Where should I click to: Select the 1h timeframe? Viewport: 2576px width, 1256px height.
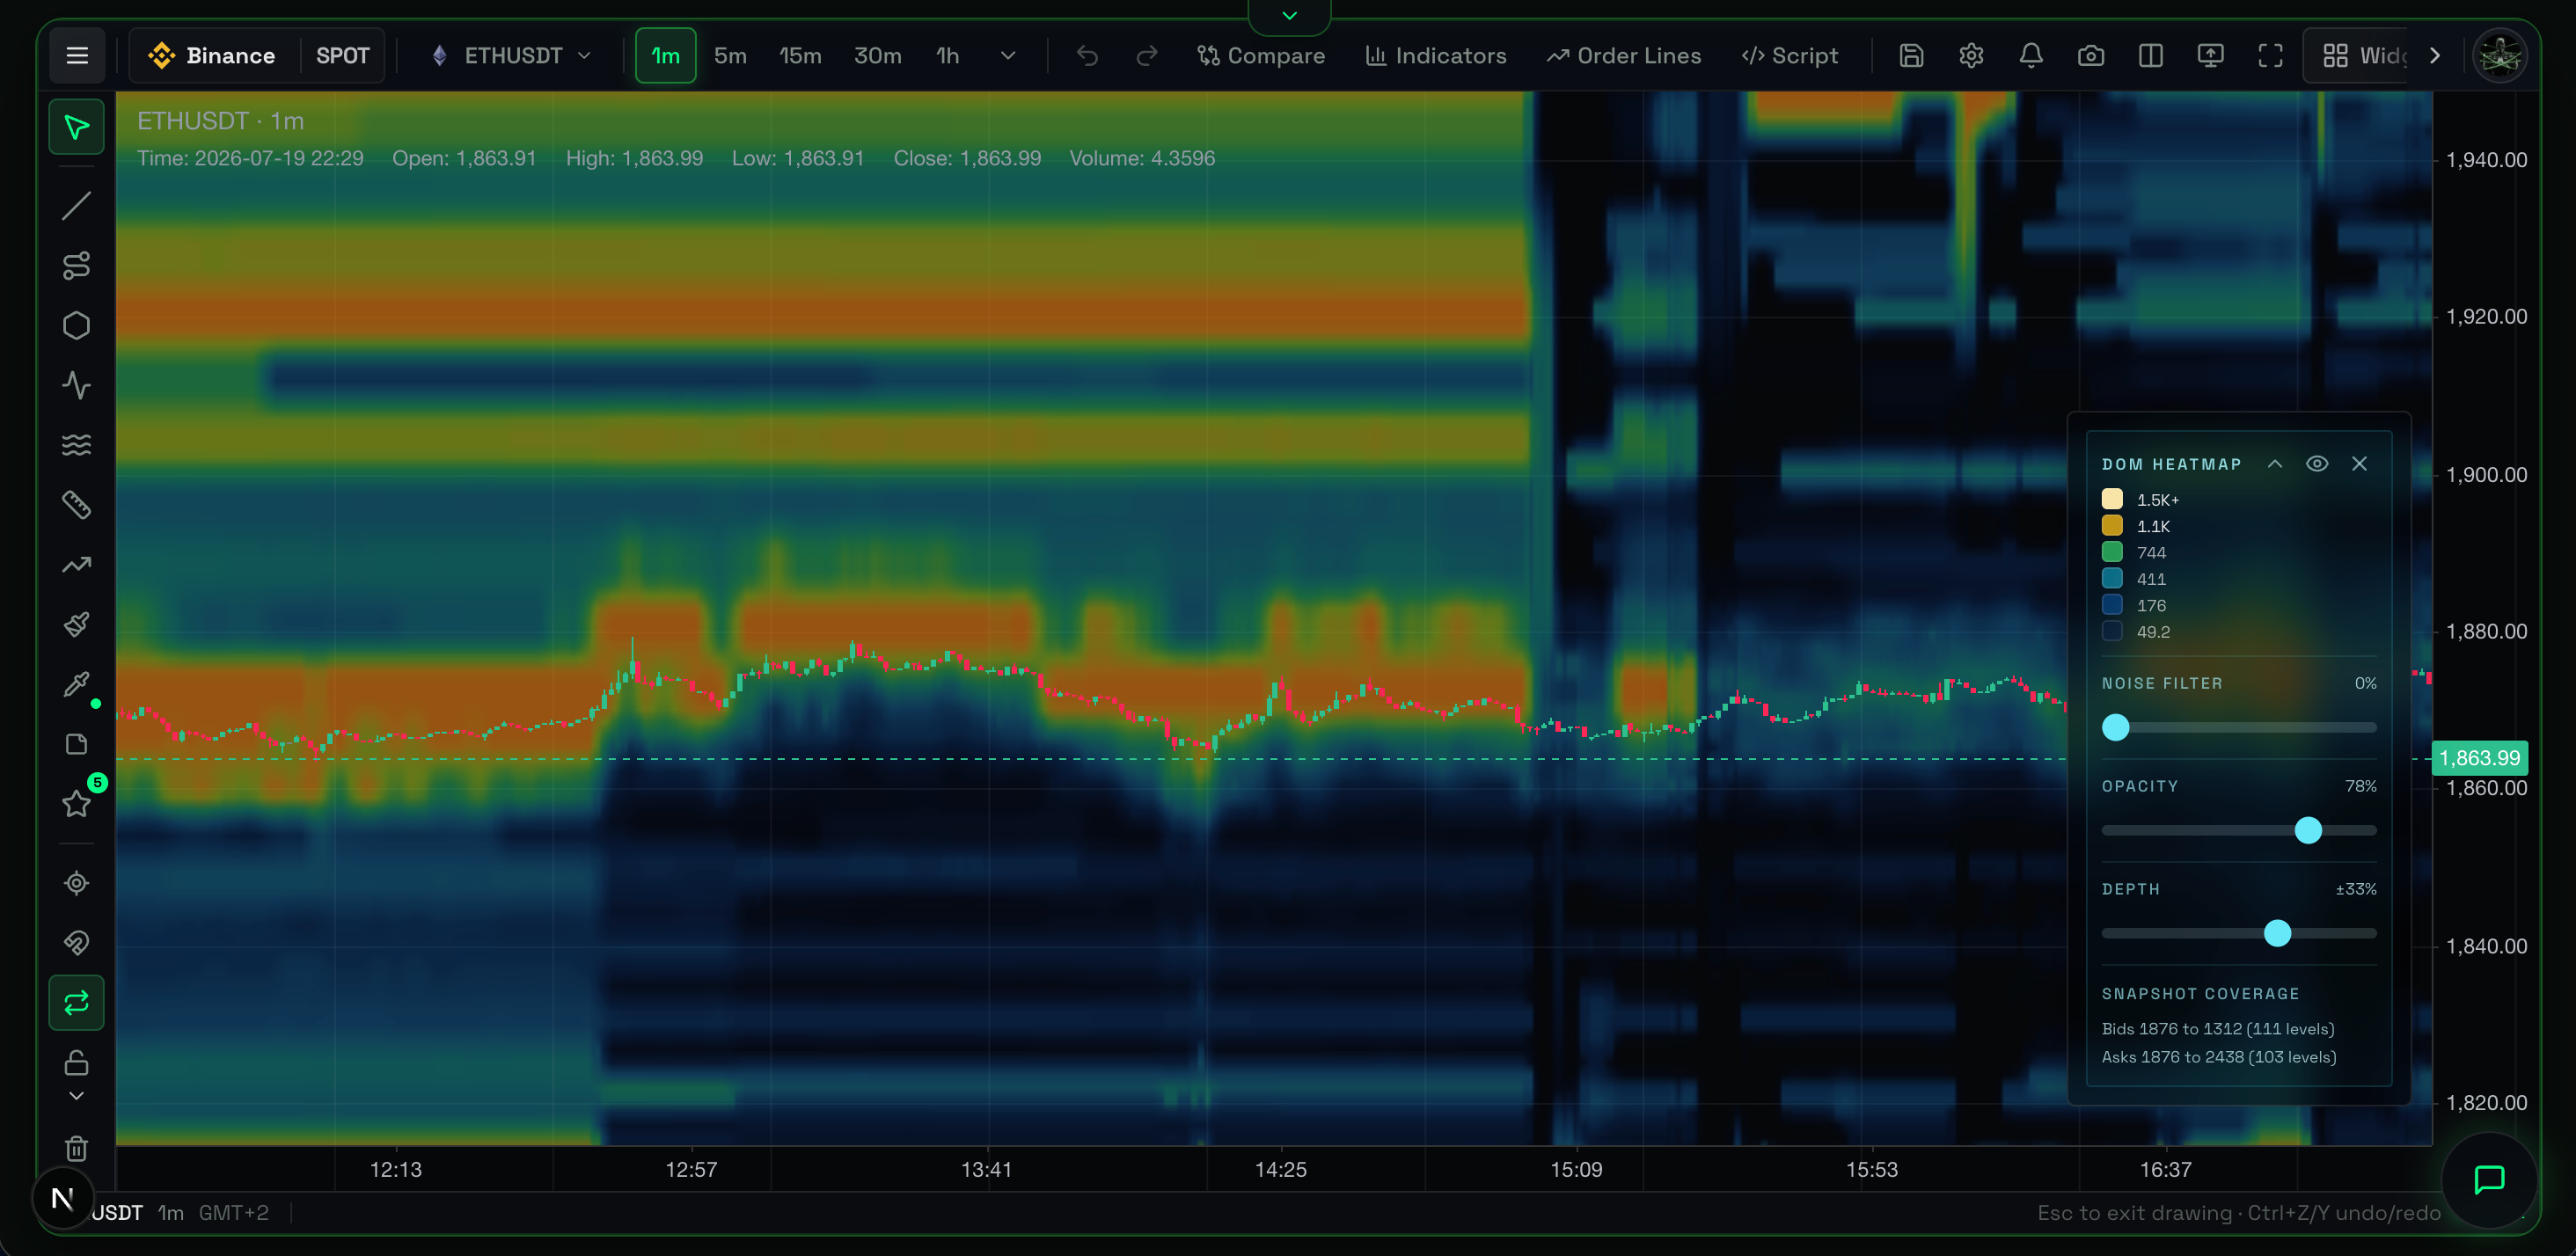point(947,56)
